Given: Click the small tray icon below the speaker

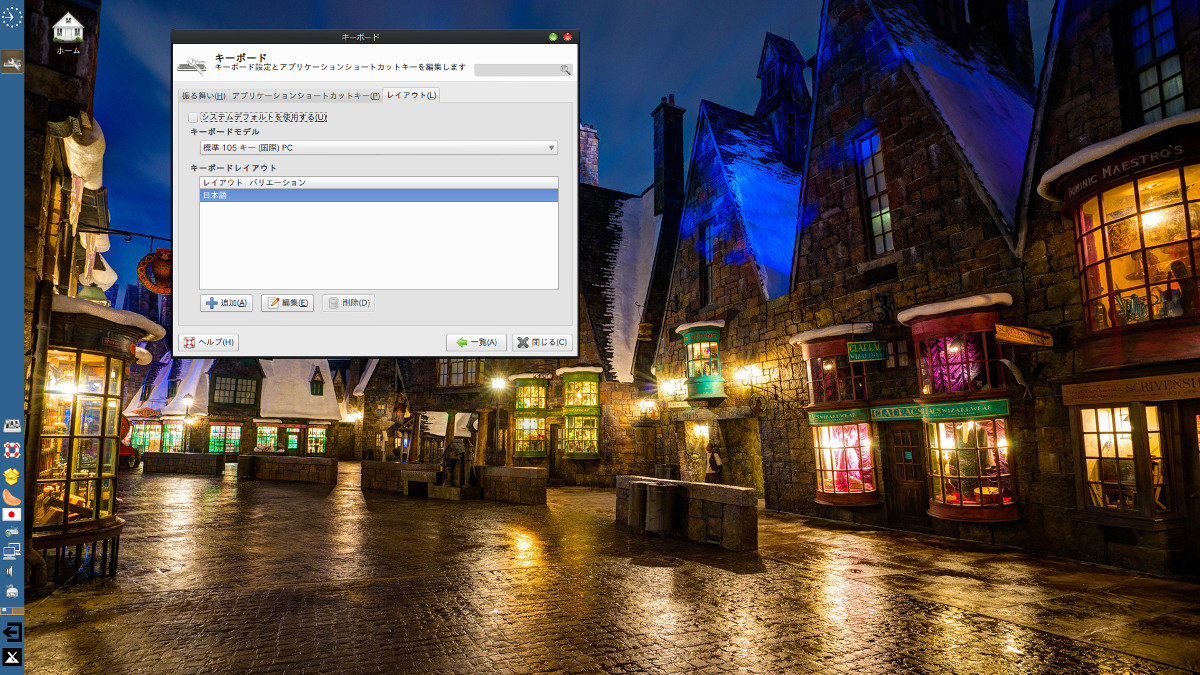Looking at the screenshot, I should click(12, 590).
